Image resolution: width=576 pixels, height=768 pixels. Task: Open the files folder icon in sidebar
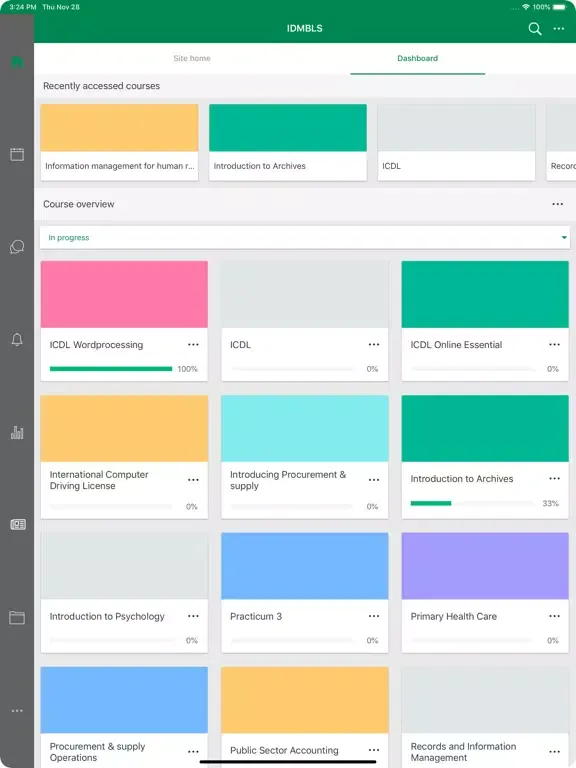[17, 618]
